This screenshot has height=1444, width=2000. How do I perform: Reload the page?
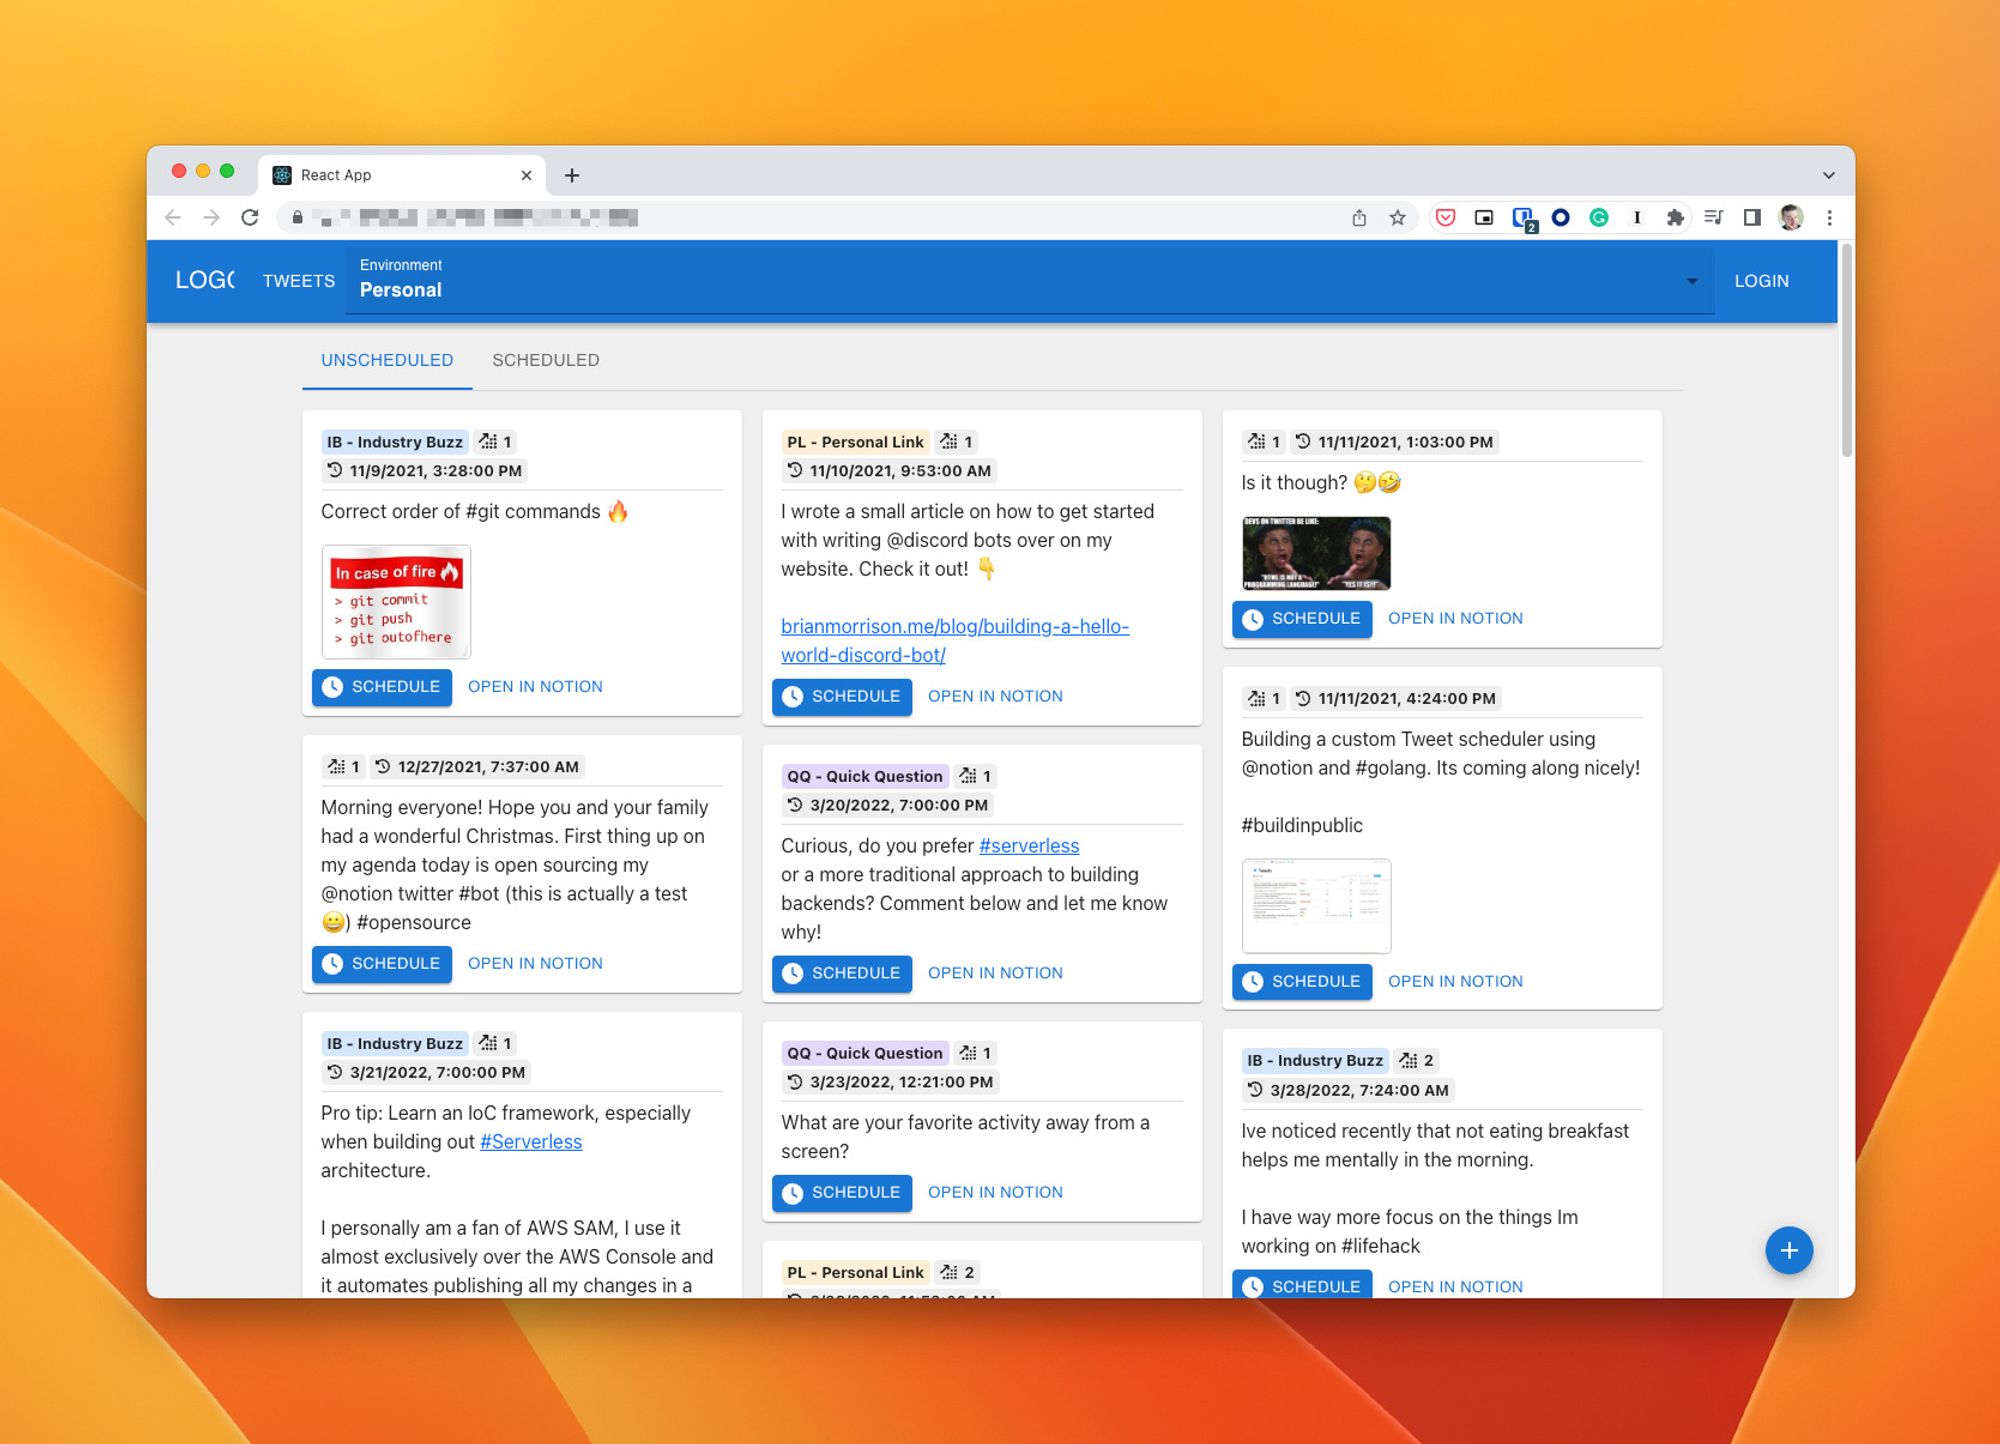click(250, 217)
